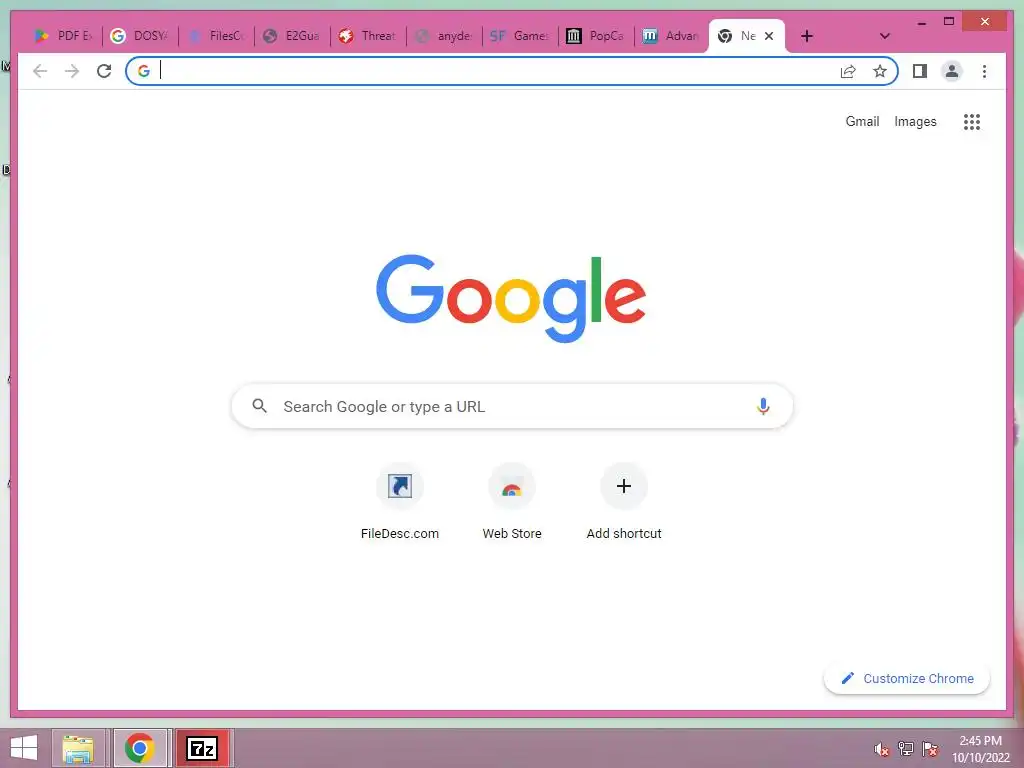The height and width of the screenshot is (768, 1024).
Task: Open the side panel button
Action: tap(920, 71)
